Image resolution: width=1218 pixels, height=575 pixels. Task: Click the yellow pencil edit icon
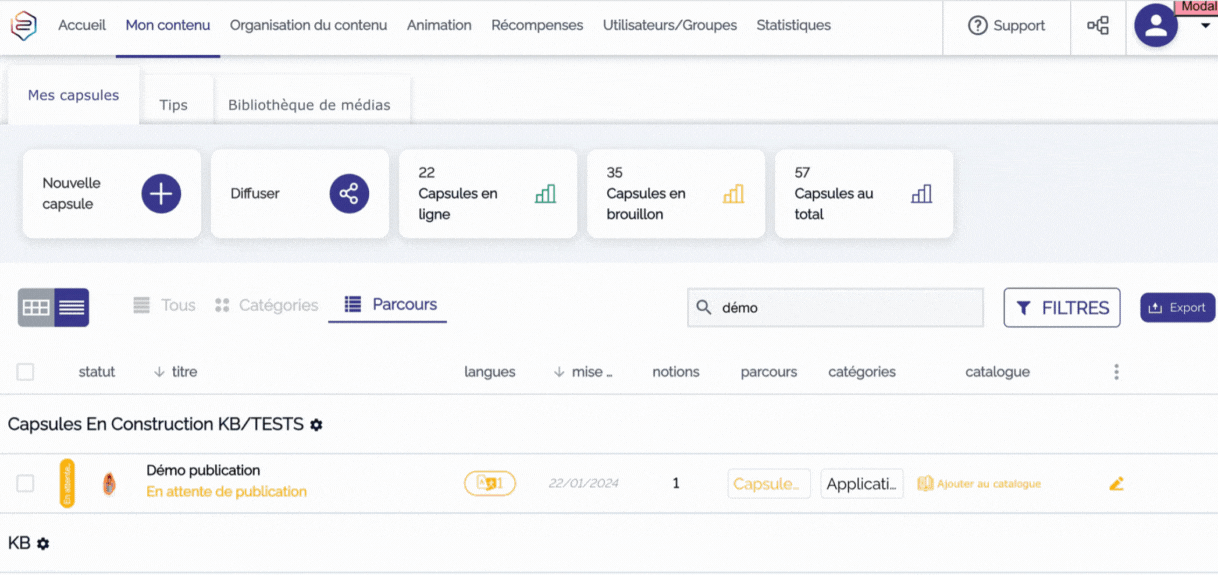pos(1116,484)
